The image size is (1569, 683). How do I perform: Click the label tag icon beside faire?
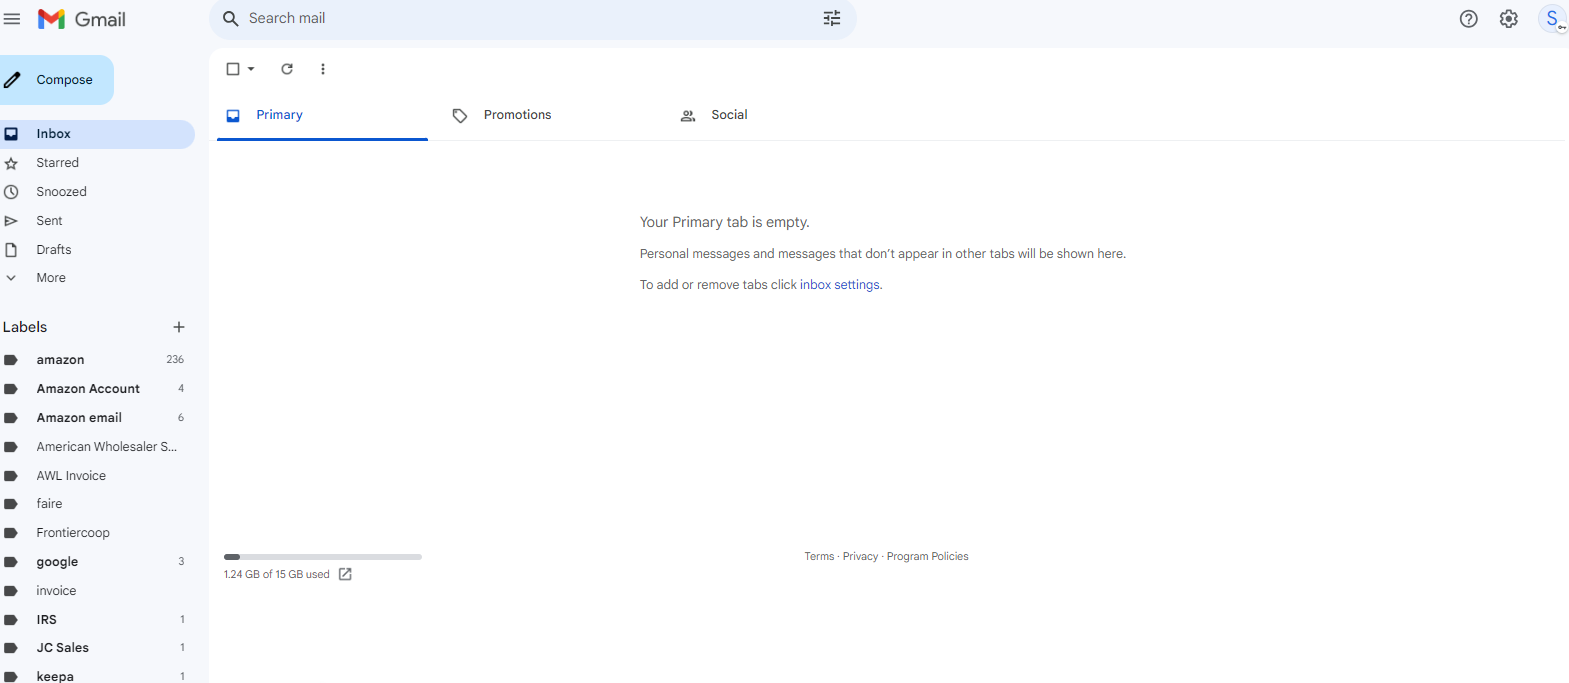click(11, 504)
